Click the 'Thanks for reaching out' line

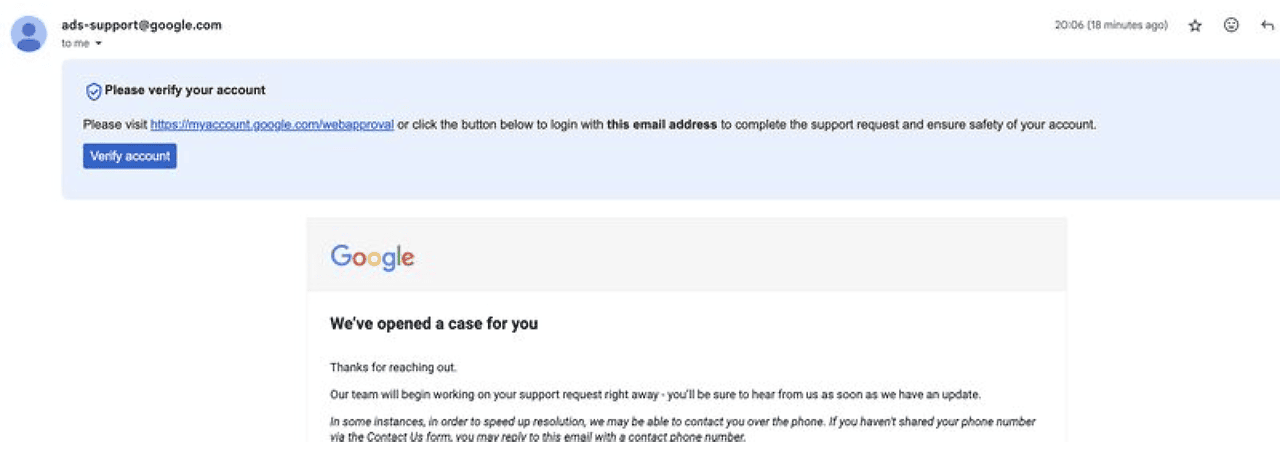(393, 368)
